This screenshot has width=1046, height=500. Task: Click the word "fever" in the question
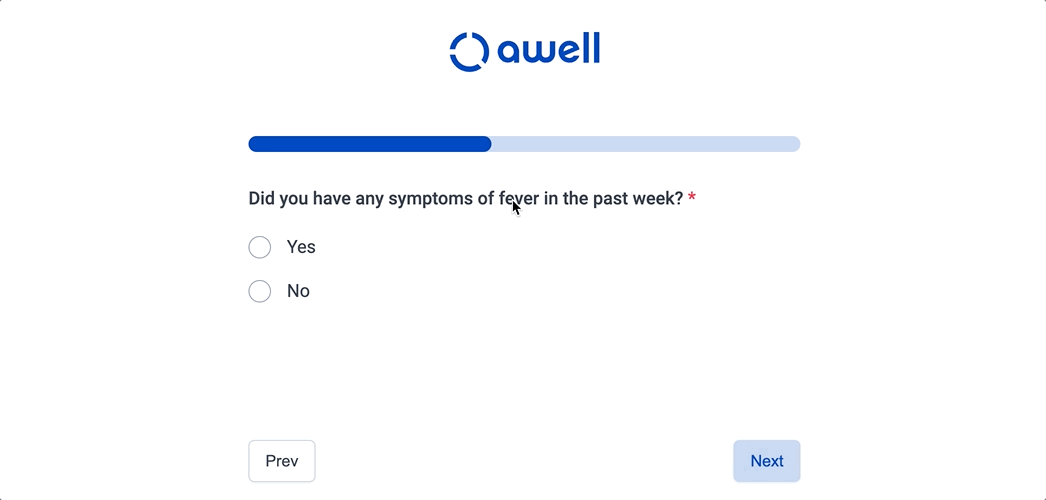tap(518, 198)
